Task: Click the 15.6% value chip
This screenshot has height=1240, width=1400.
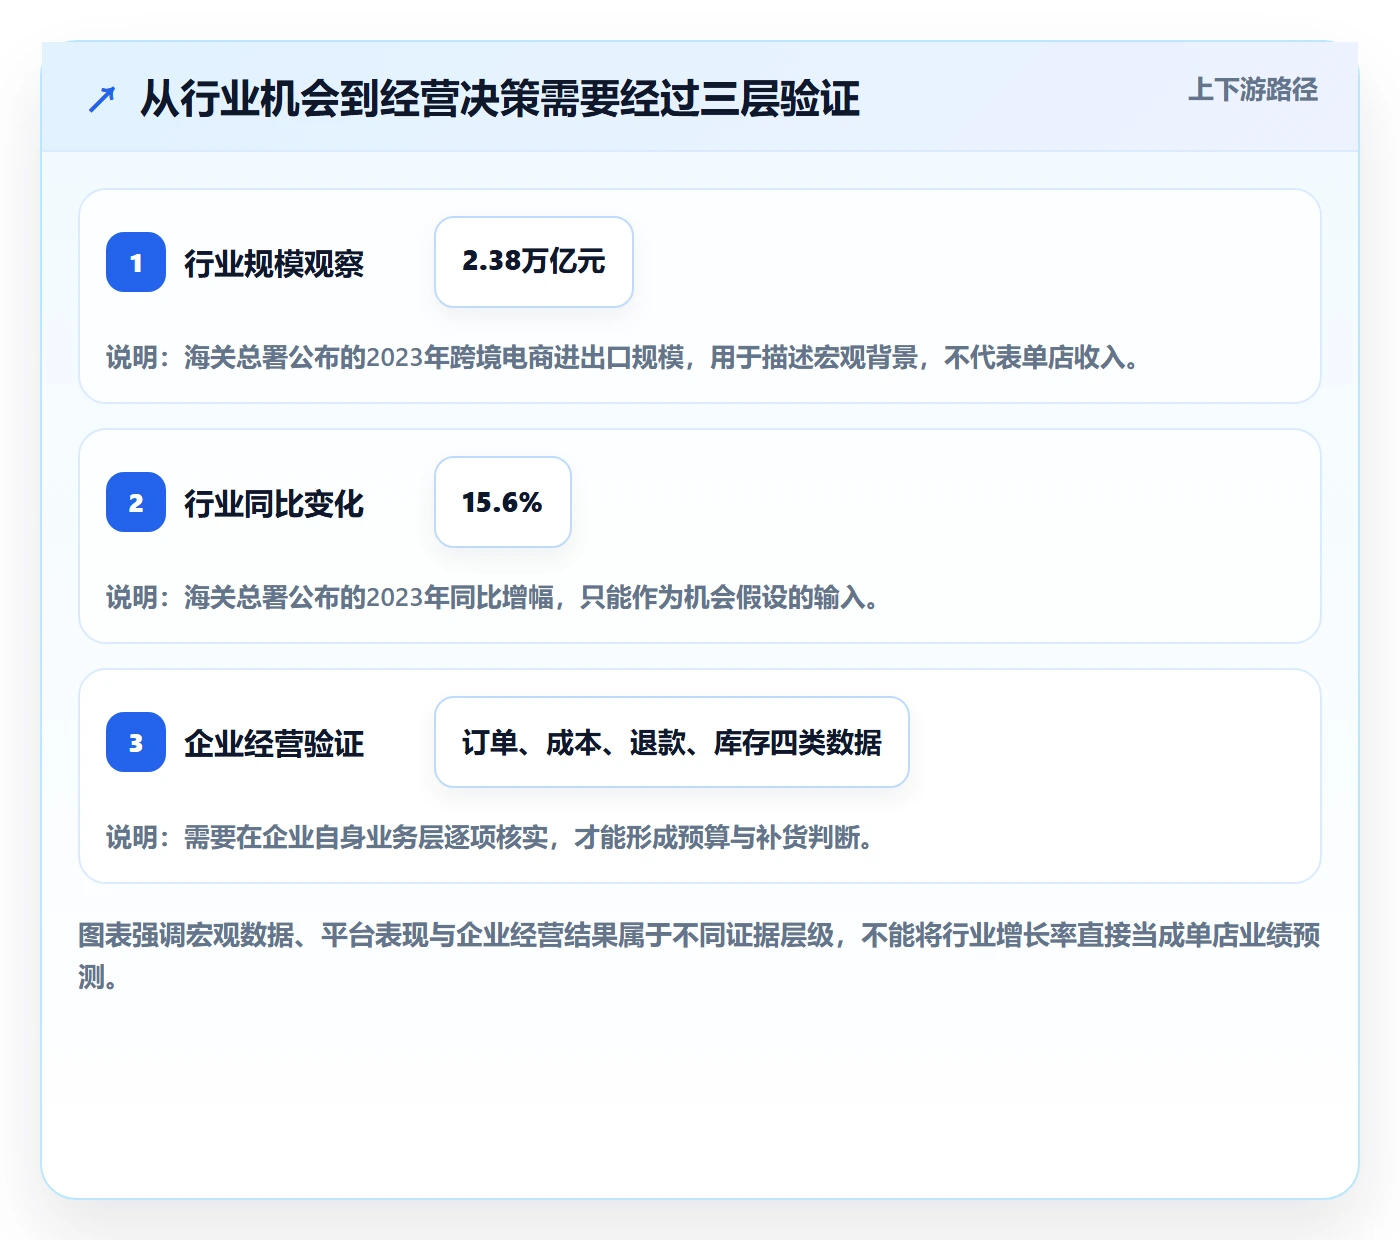Action: pyautogui.click(x=503, y=502)
